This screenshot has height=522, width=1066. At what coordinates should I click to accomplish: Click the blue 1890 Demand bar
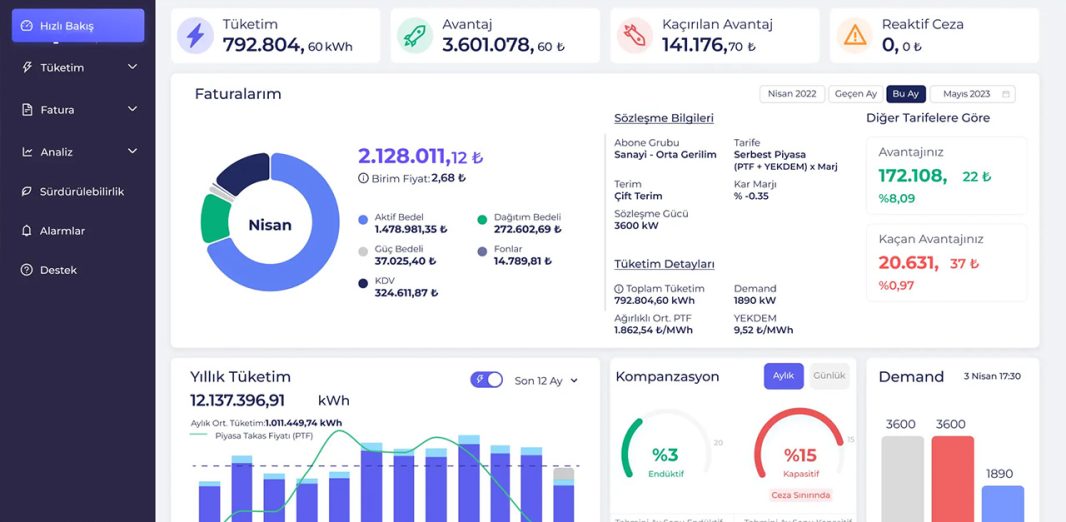coord(1003,504)
